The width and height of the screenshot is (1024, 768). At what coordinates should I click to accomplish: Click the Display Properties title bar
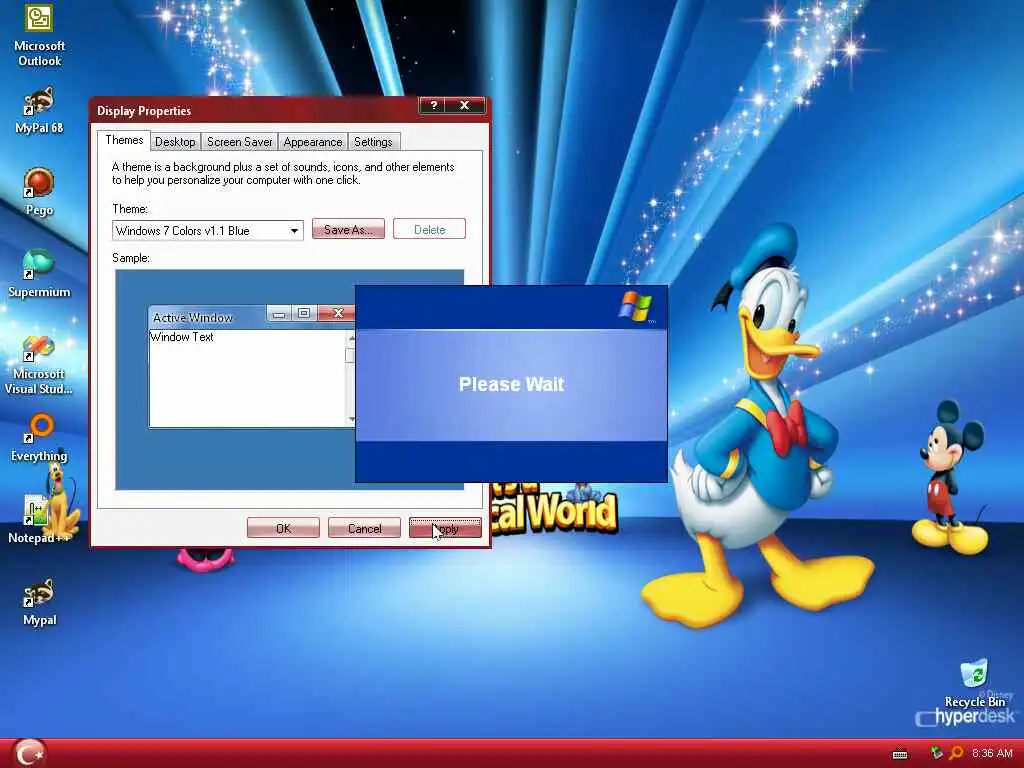[x=255, y=110]
